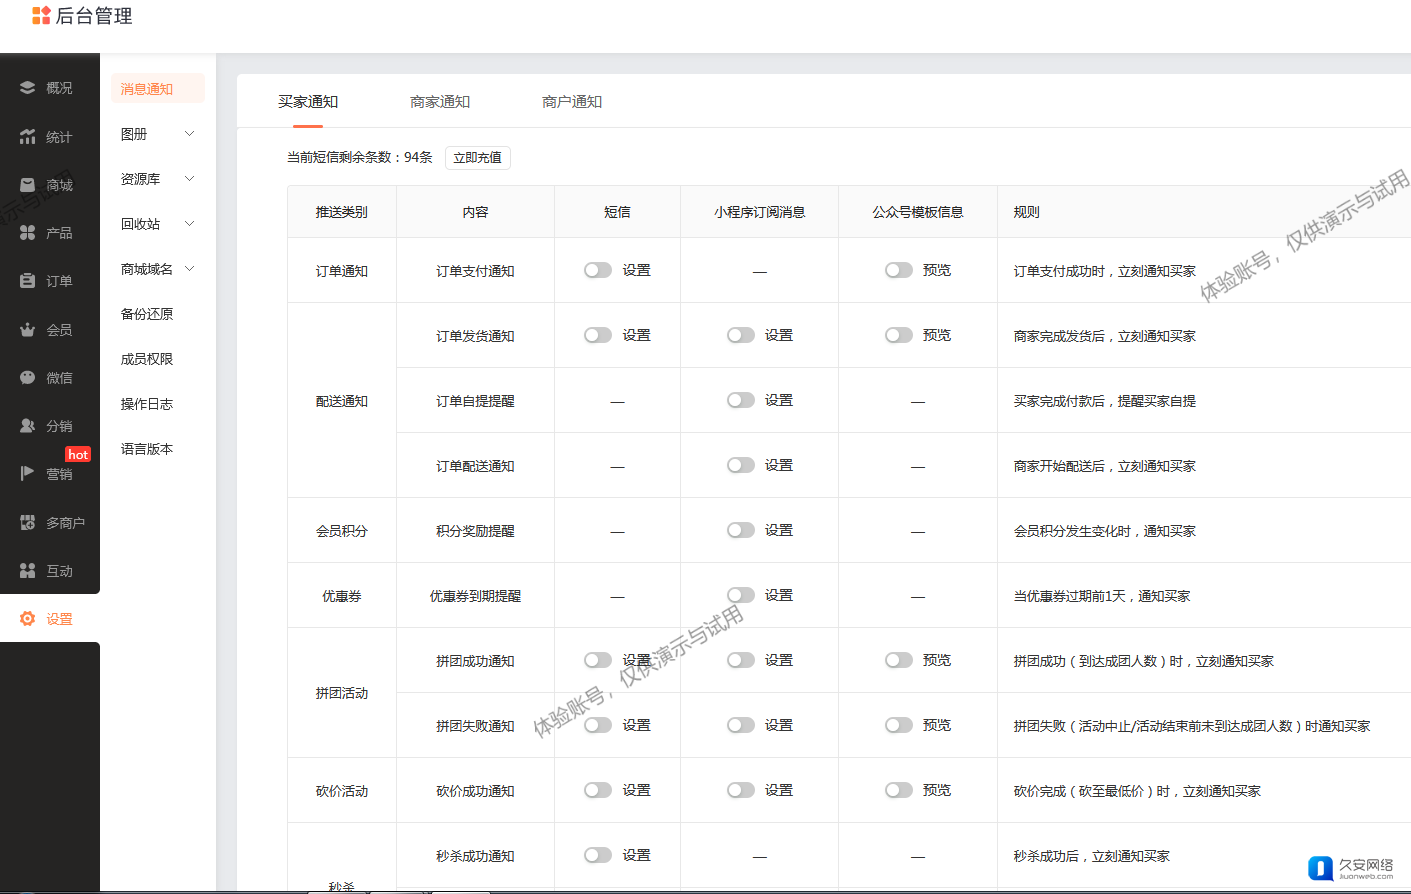Image resolution: width=1411 pixels, height=894 pixels.
Task: Click the 设置 gear icon in sidebar
Action: click(x=27, y=619)
